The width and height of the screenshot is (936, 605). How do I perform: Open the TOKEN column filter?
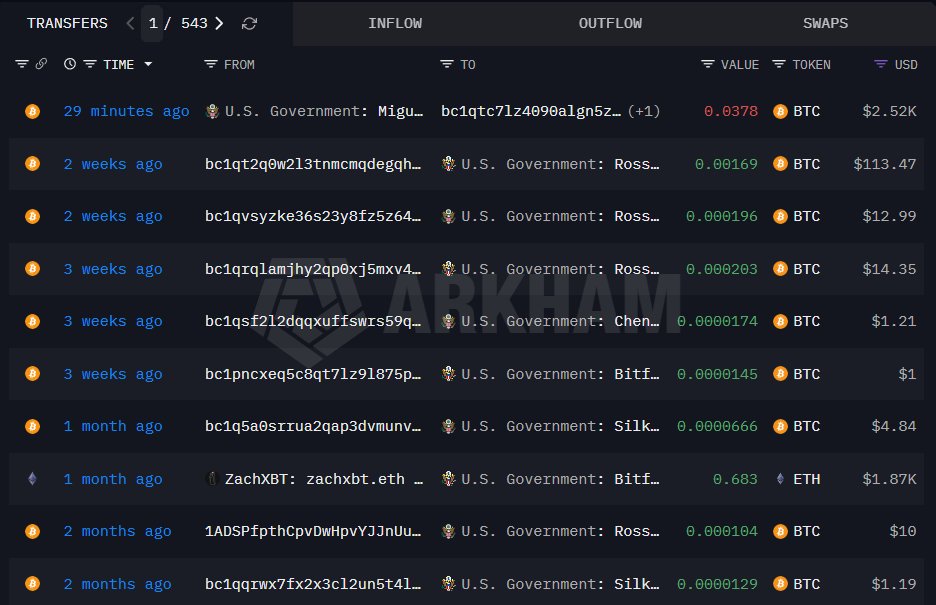tap(779, 64)
